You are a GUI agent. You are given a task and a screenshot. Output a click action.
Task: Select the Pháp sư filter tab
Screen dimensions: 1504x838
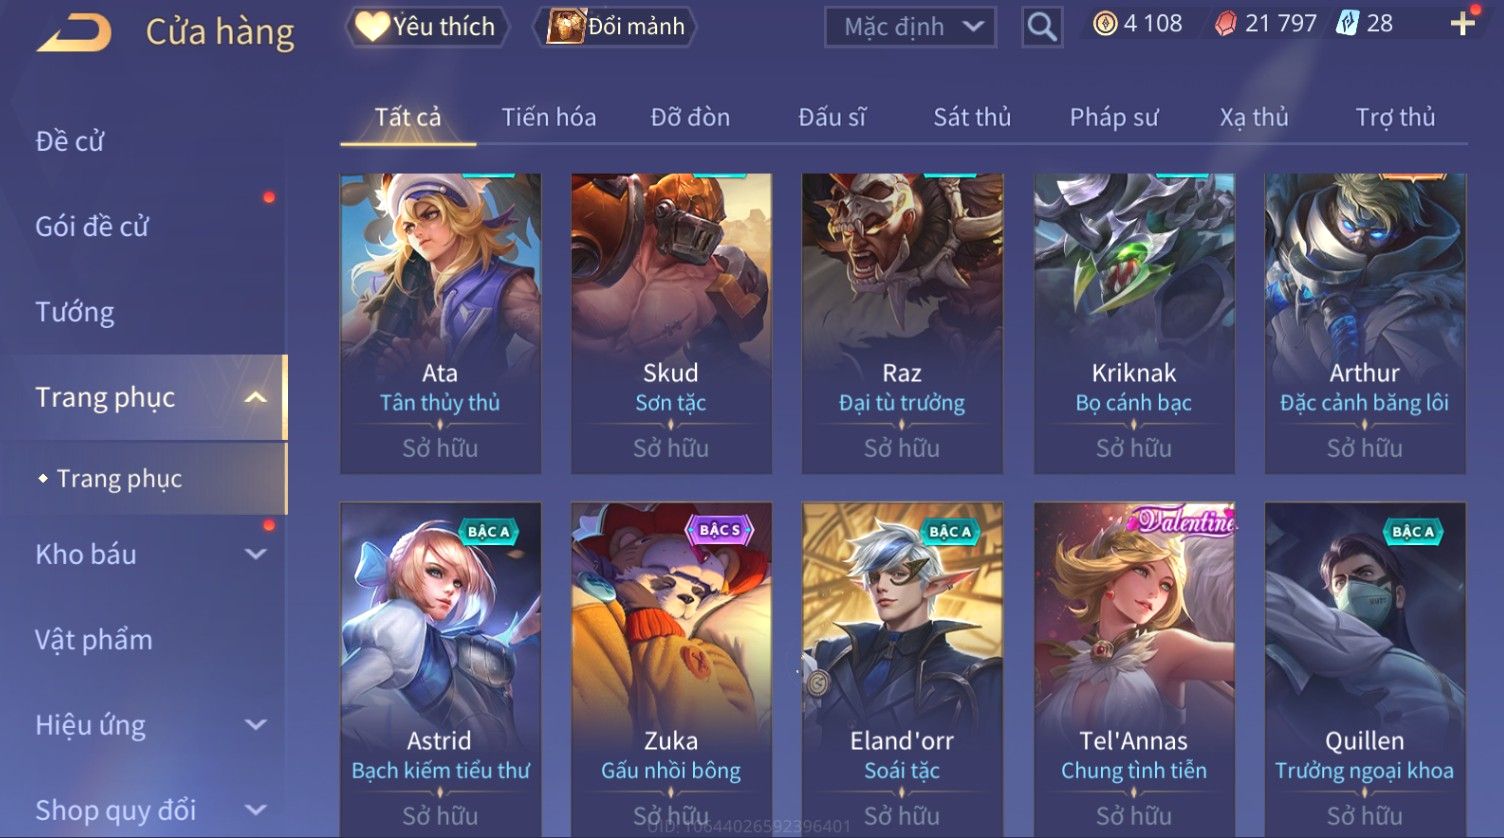click(x=1114, y=117)
